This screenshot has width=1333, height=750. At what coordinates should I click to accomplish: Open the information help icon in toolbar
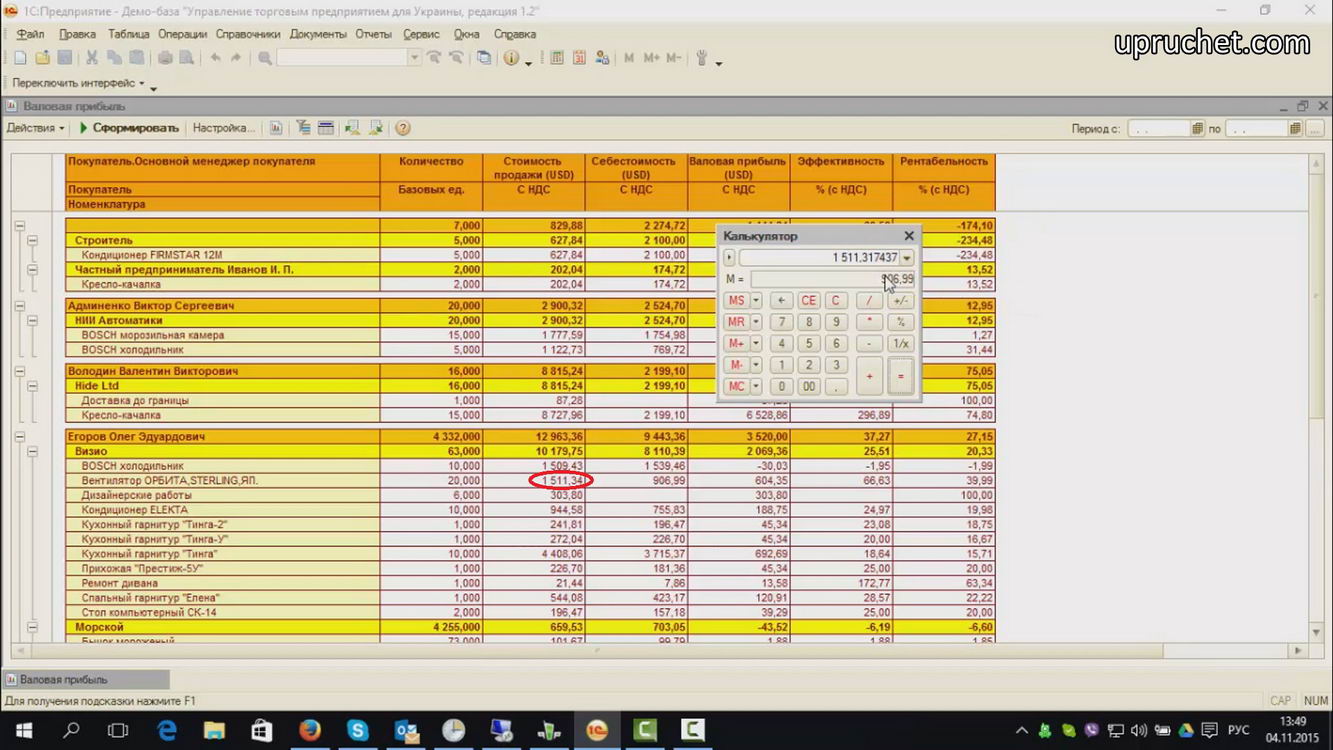[x=511, y=58]
